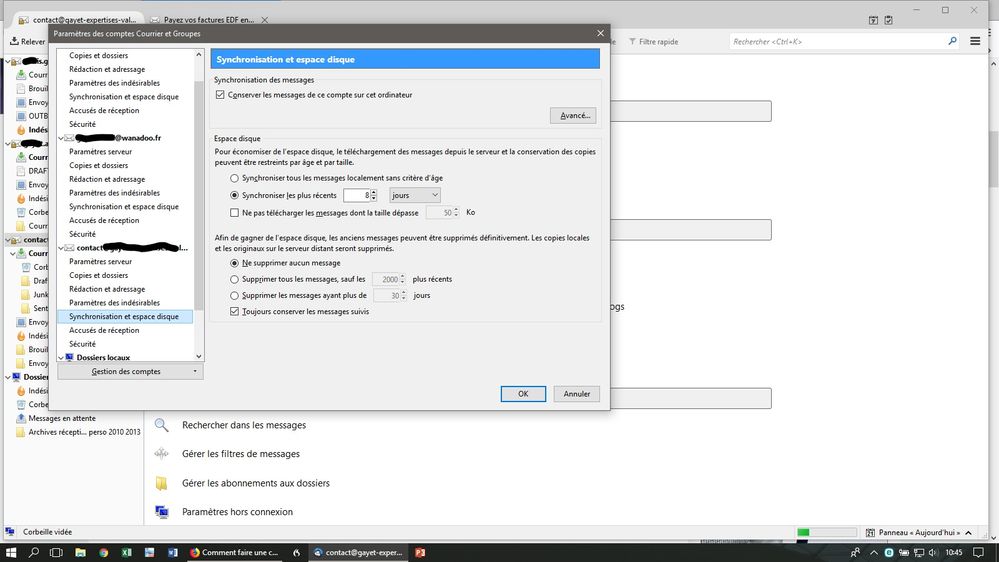The image size is (999, 562).
Task: Click the online status icon in status bar
Action: [10, 531]
